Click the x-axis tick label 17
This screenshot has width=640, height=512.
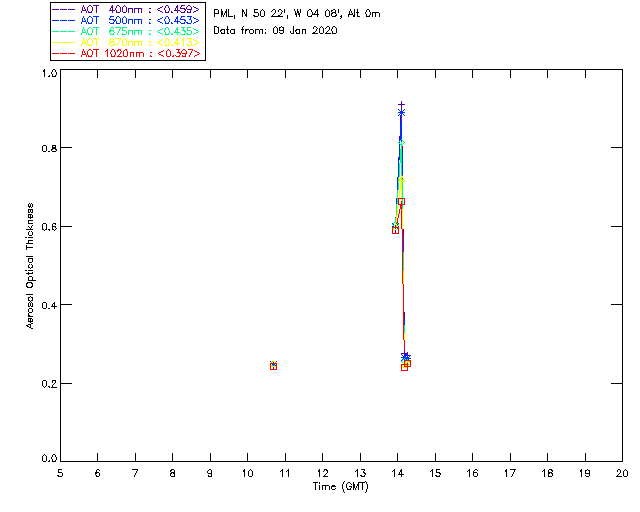point(510,473)
